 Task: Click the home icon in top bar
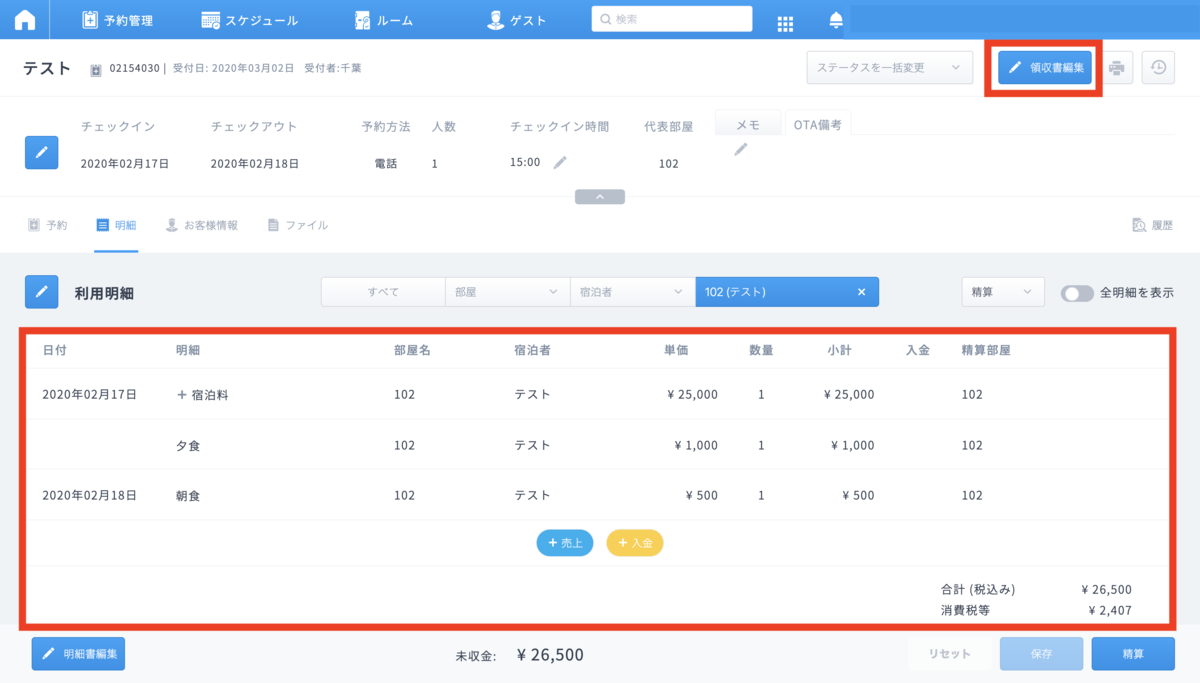(x=24, y=20)
